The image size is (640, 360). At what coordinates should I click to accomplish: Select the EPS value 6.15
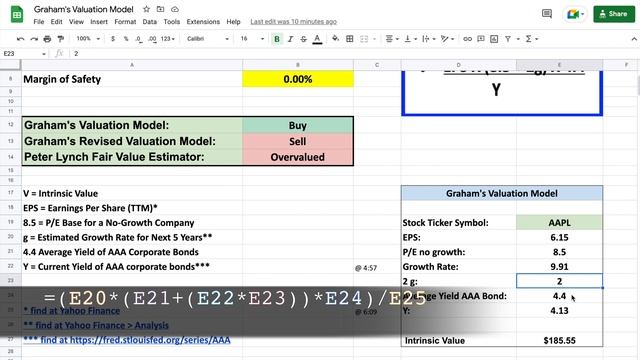click(x=559, y=237)
